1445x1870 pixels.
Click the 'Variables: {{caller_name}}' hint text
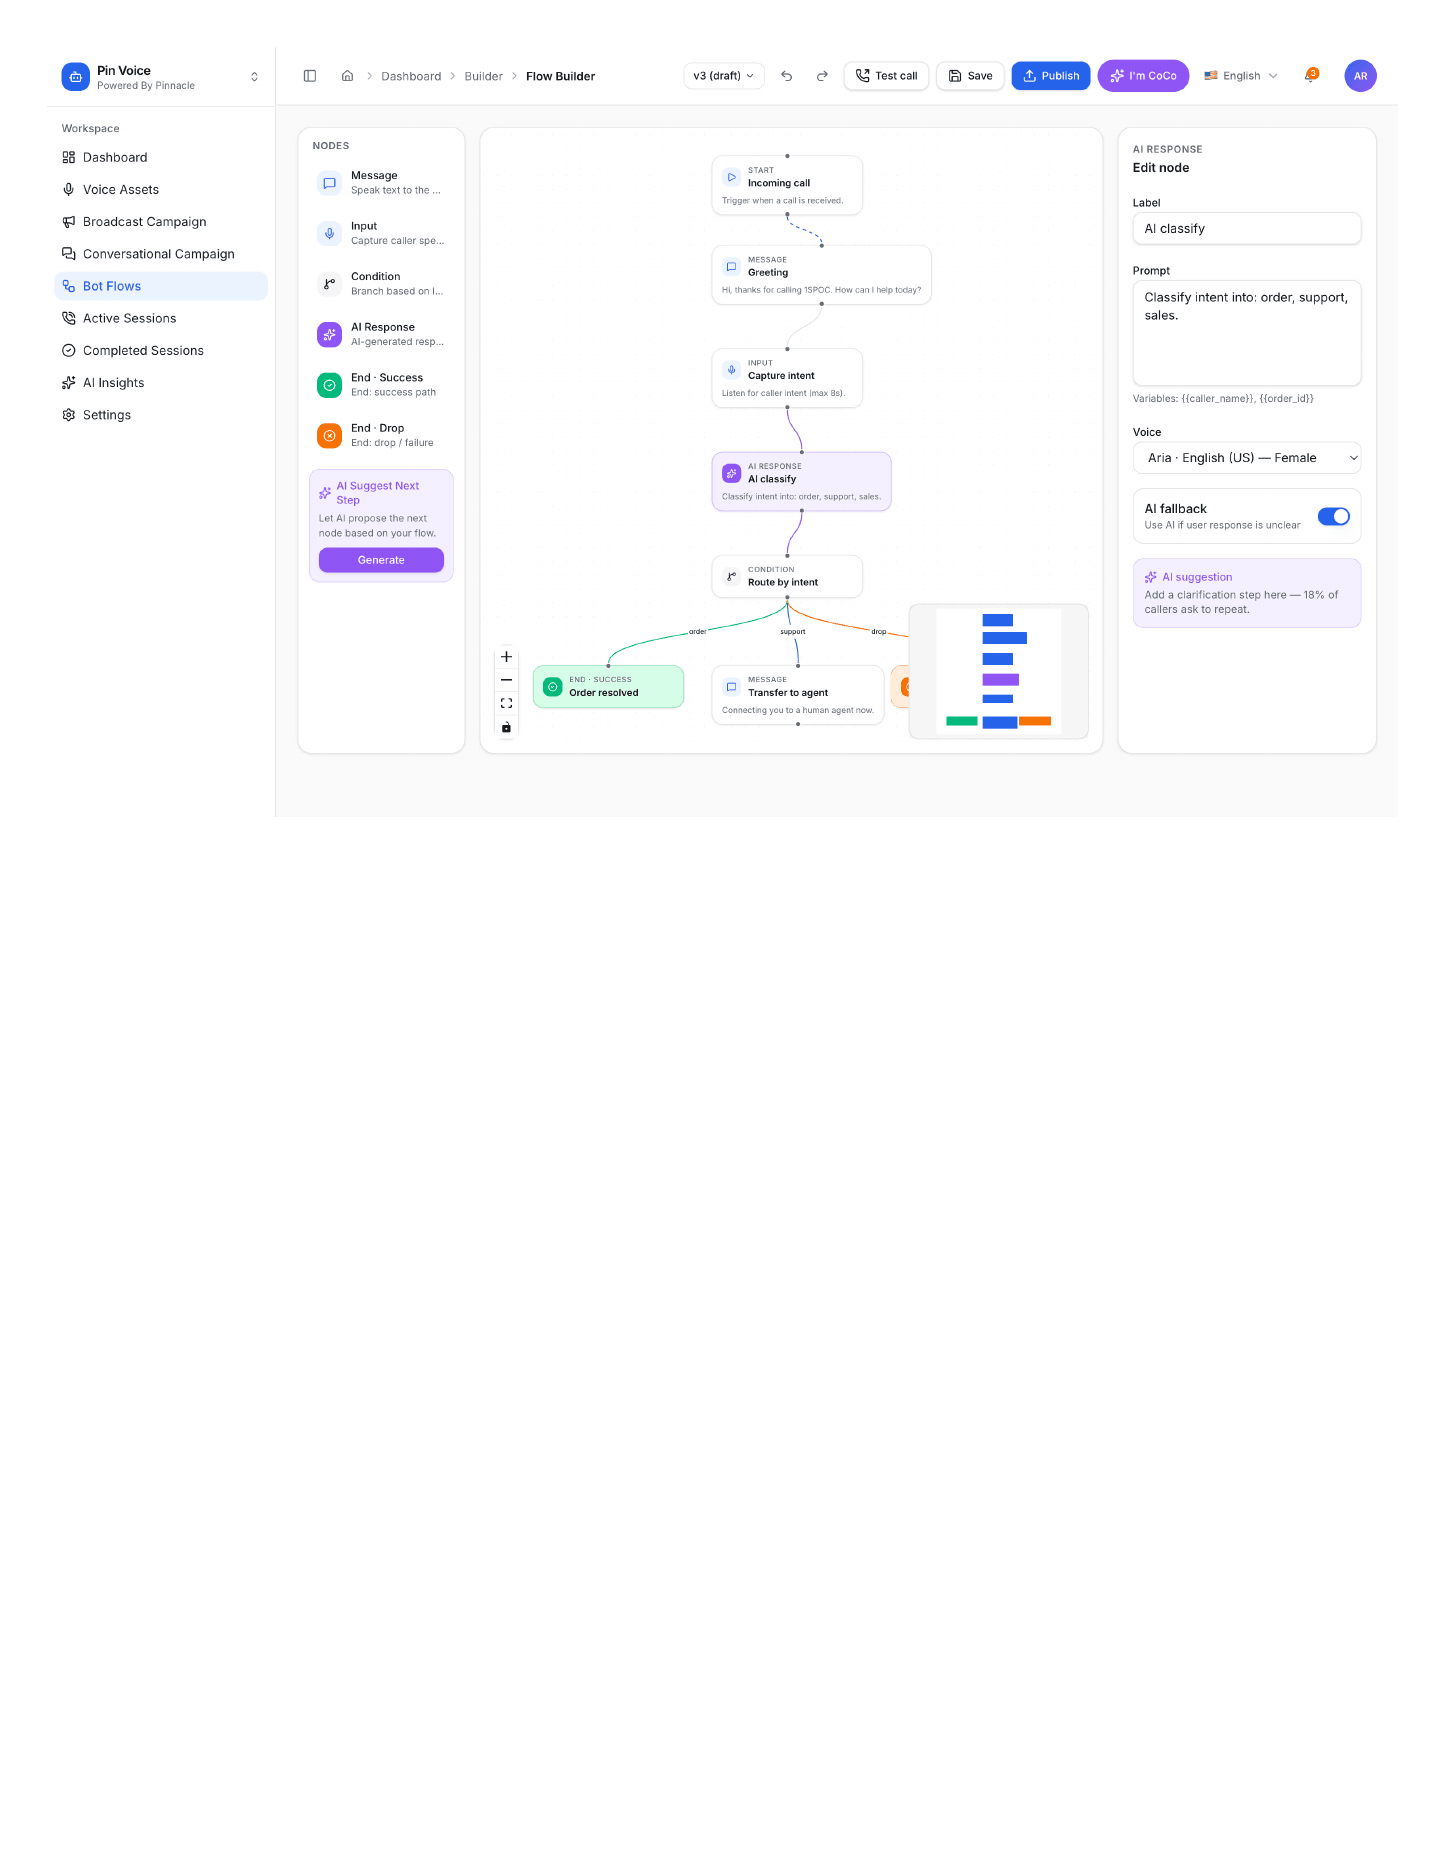[1223, 399]
